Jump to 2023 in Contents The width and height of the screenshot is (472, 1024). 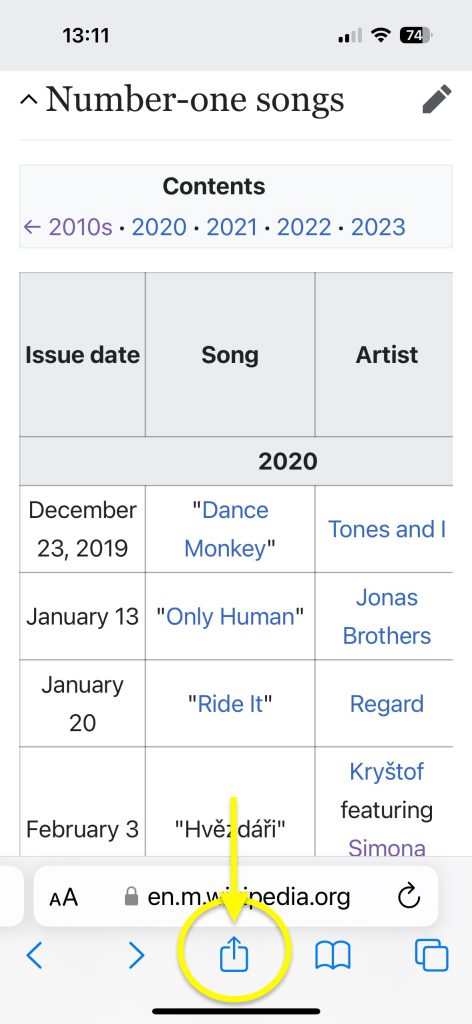(379, 227)
